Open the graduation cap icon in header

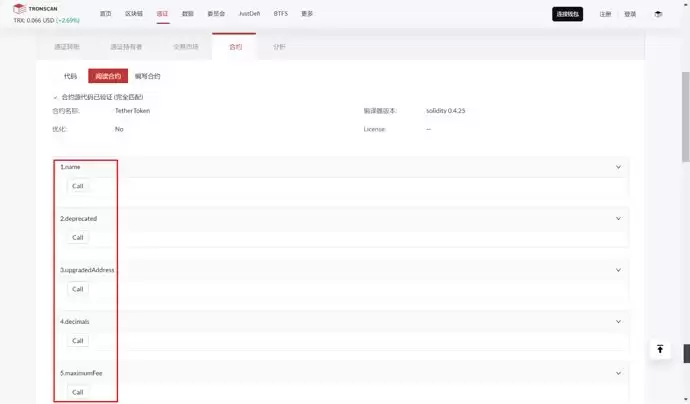click(658, 14)
